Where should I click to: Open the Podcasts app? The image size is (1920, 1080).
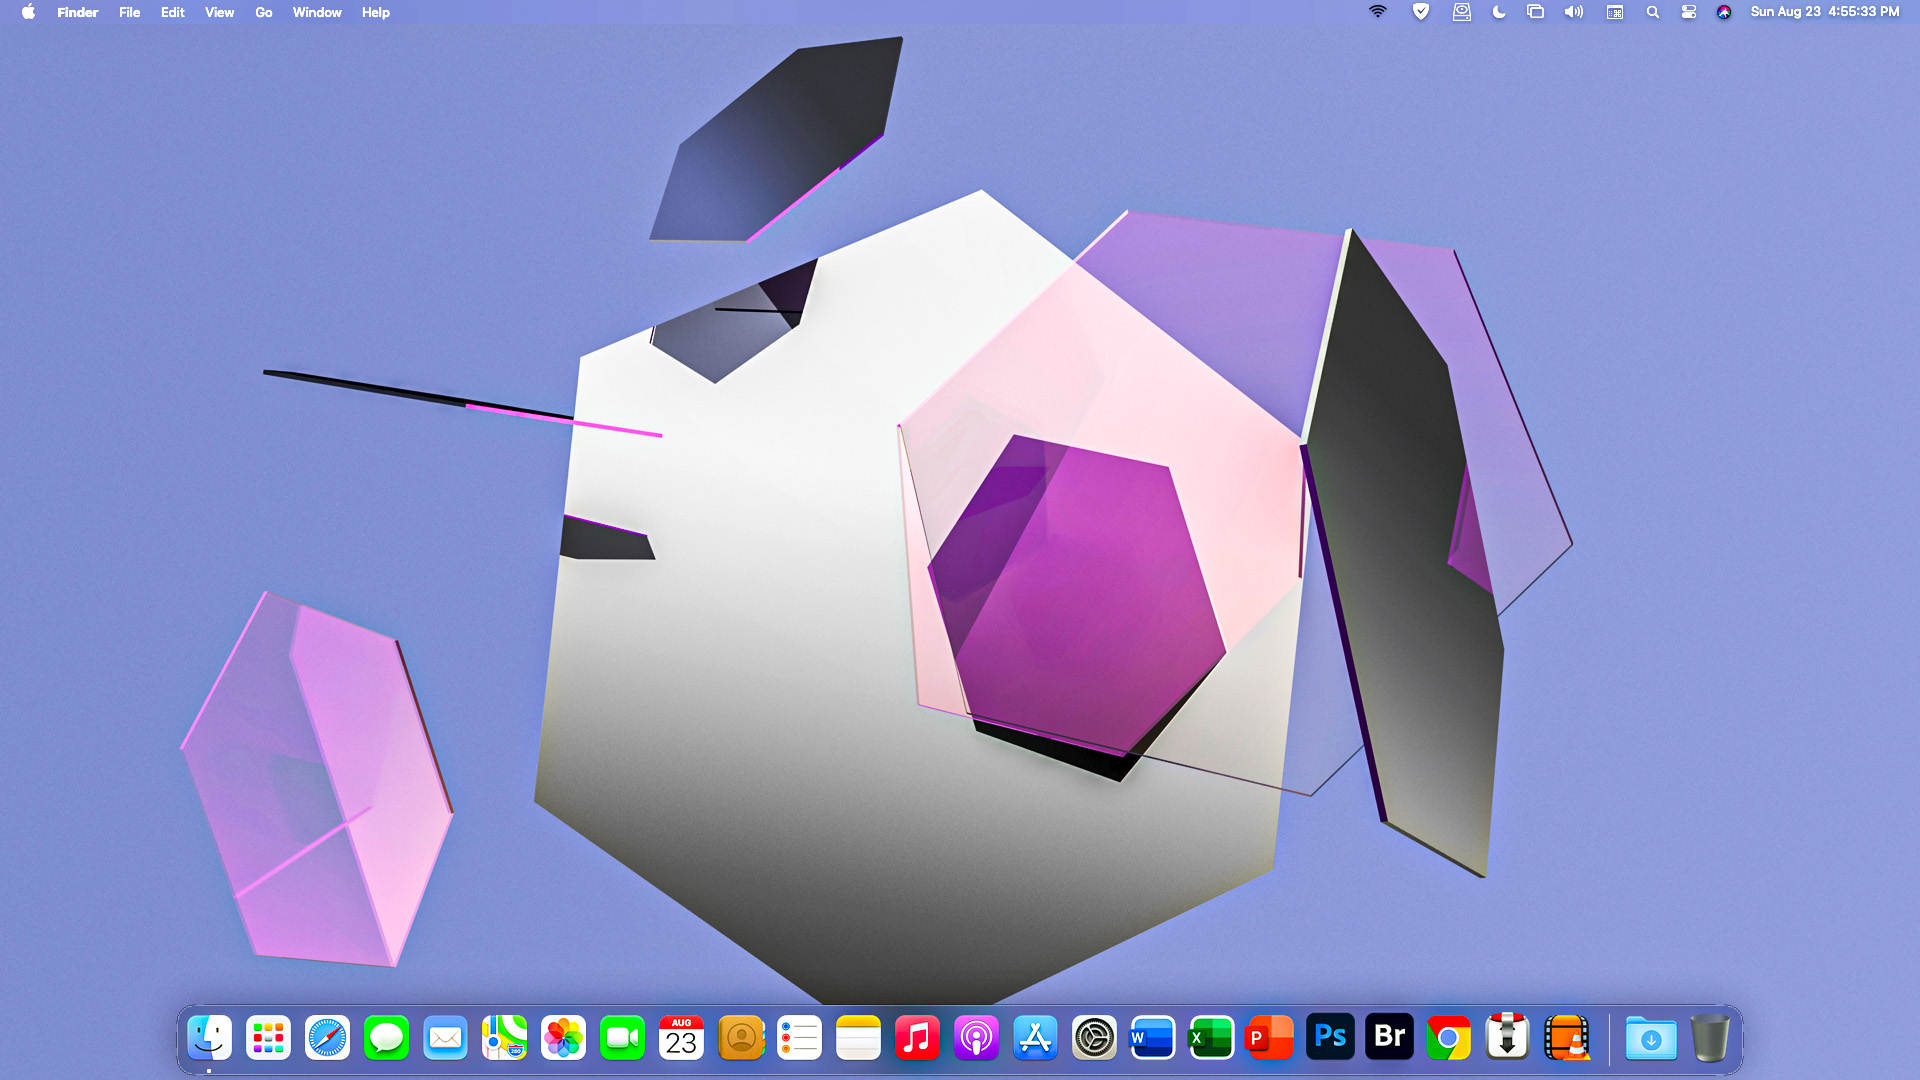(976, 1038)
